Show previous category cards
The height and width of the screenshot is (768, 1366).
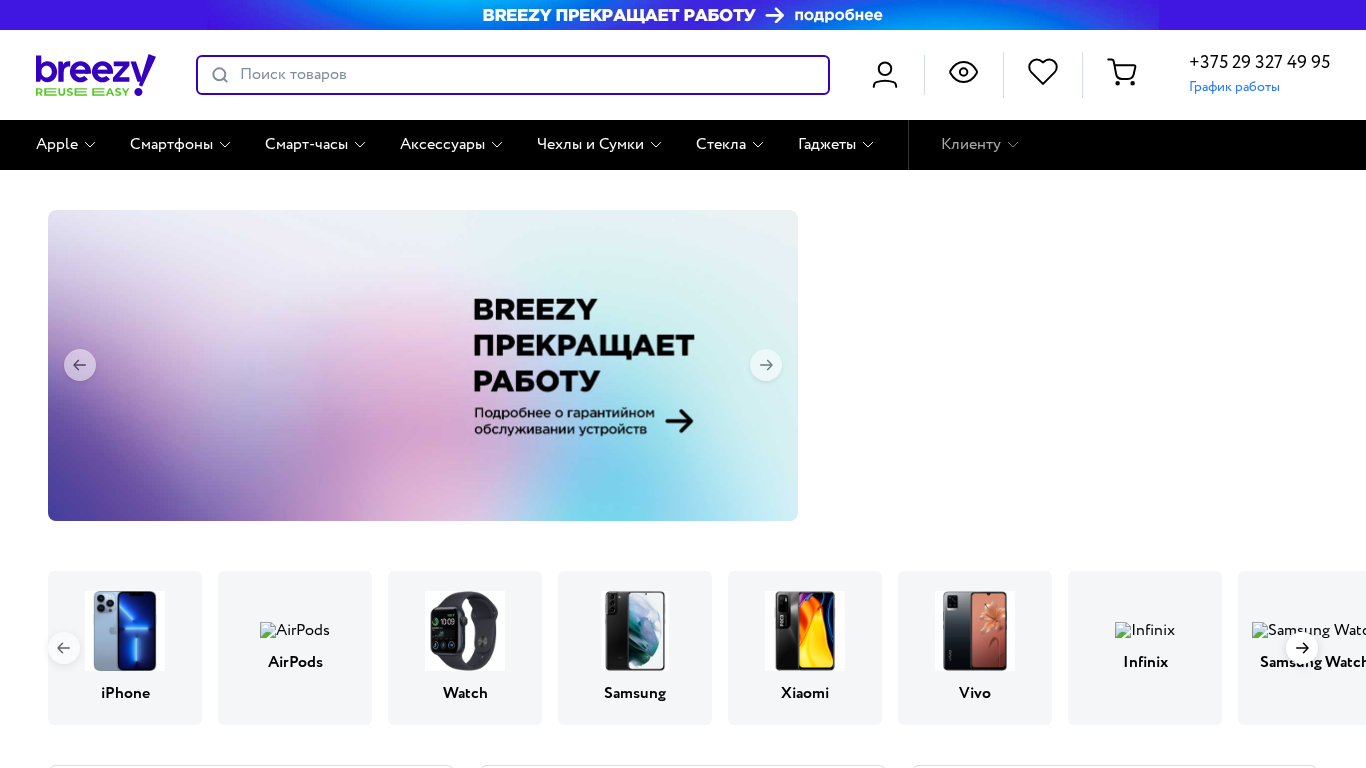(x=64, y=648)
